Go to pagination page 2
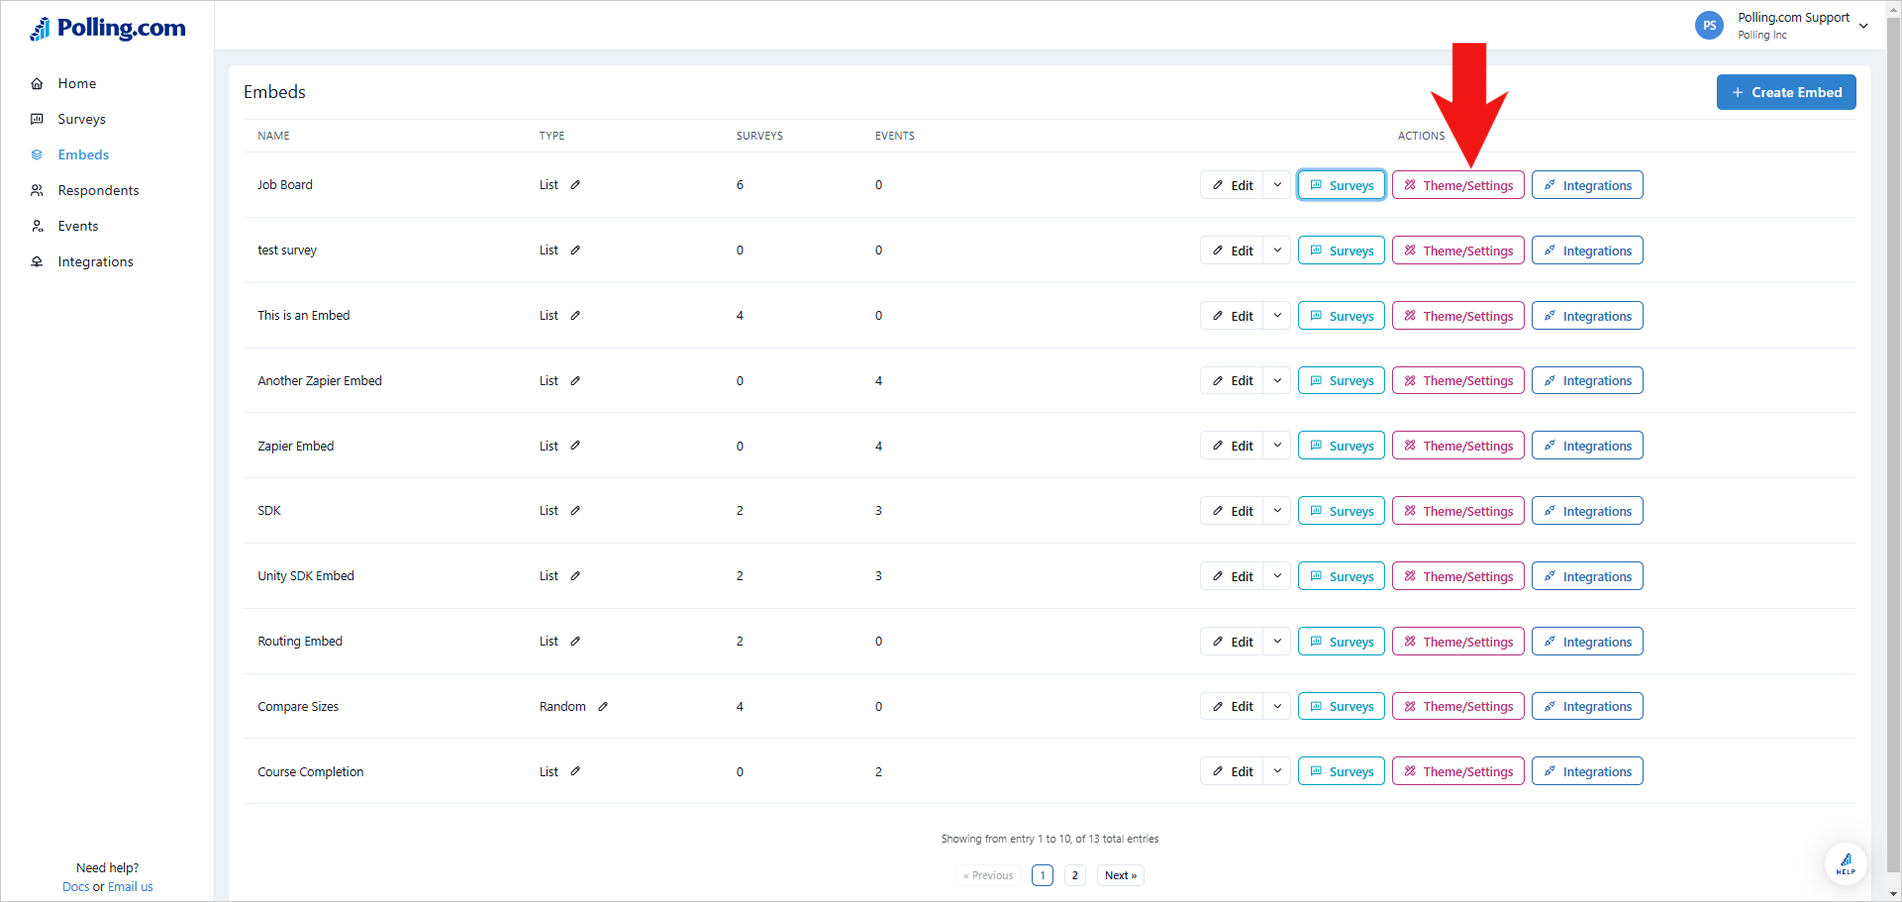The width and height of the screenshot is (1902, 902). tap(1075, 875)
